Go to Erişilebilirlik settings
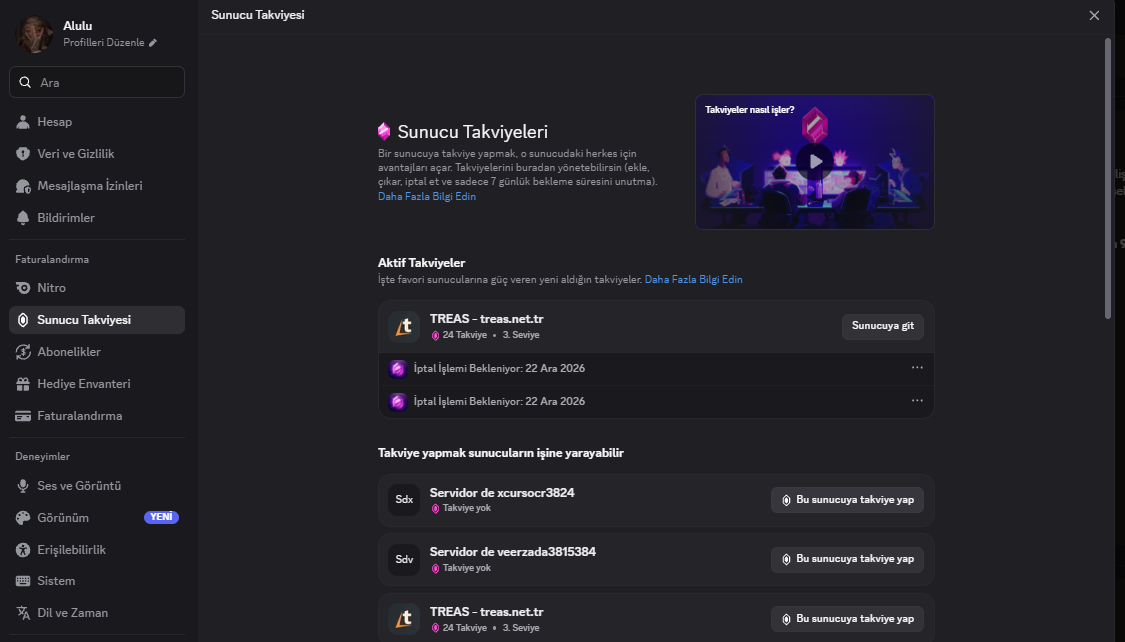Viewport: 1125px width, 642px height. pos(97,549)
